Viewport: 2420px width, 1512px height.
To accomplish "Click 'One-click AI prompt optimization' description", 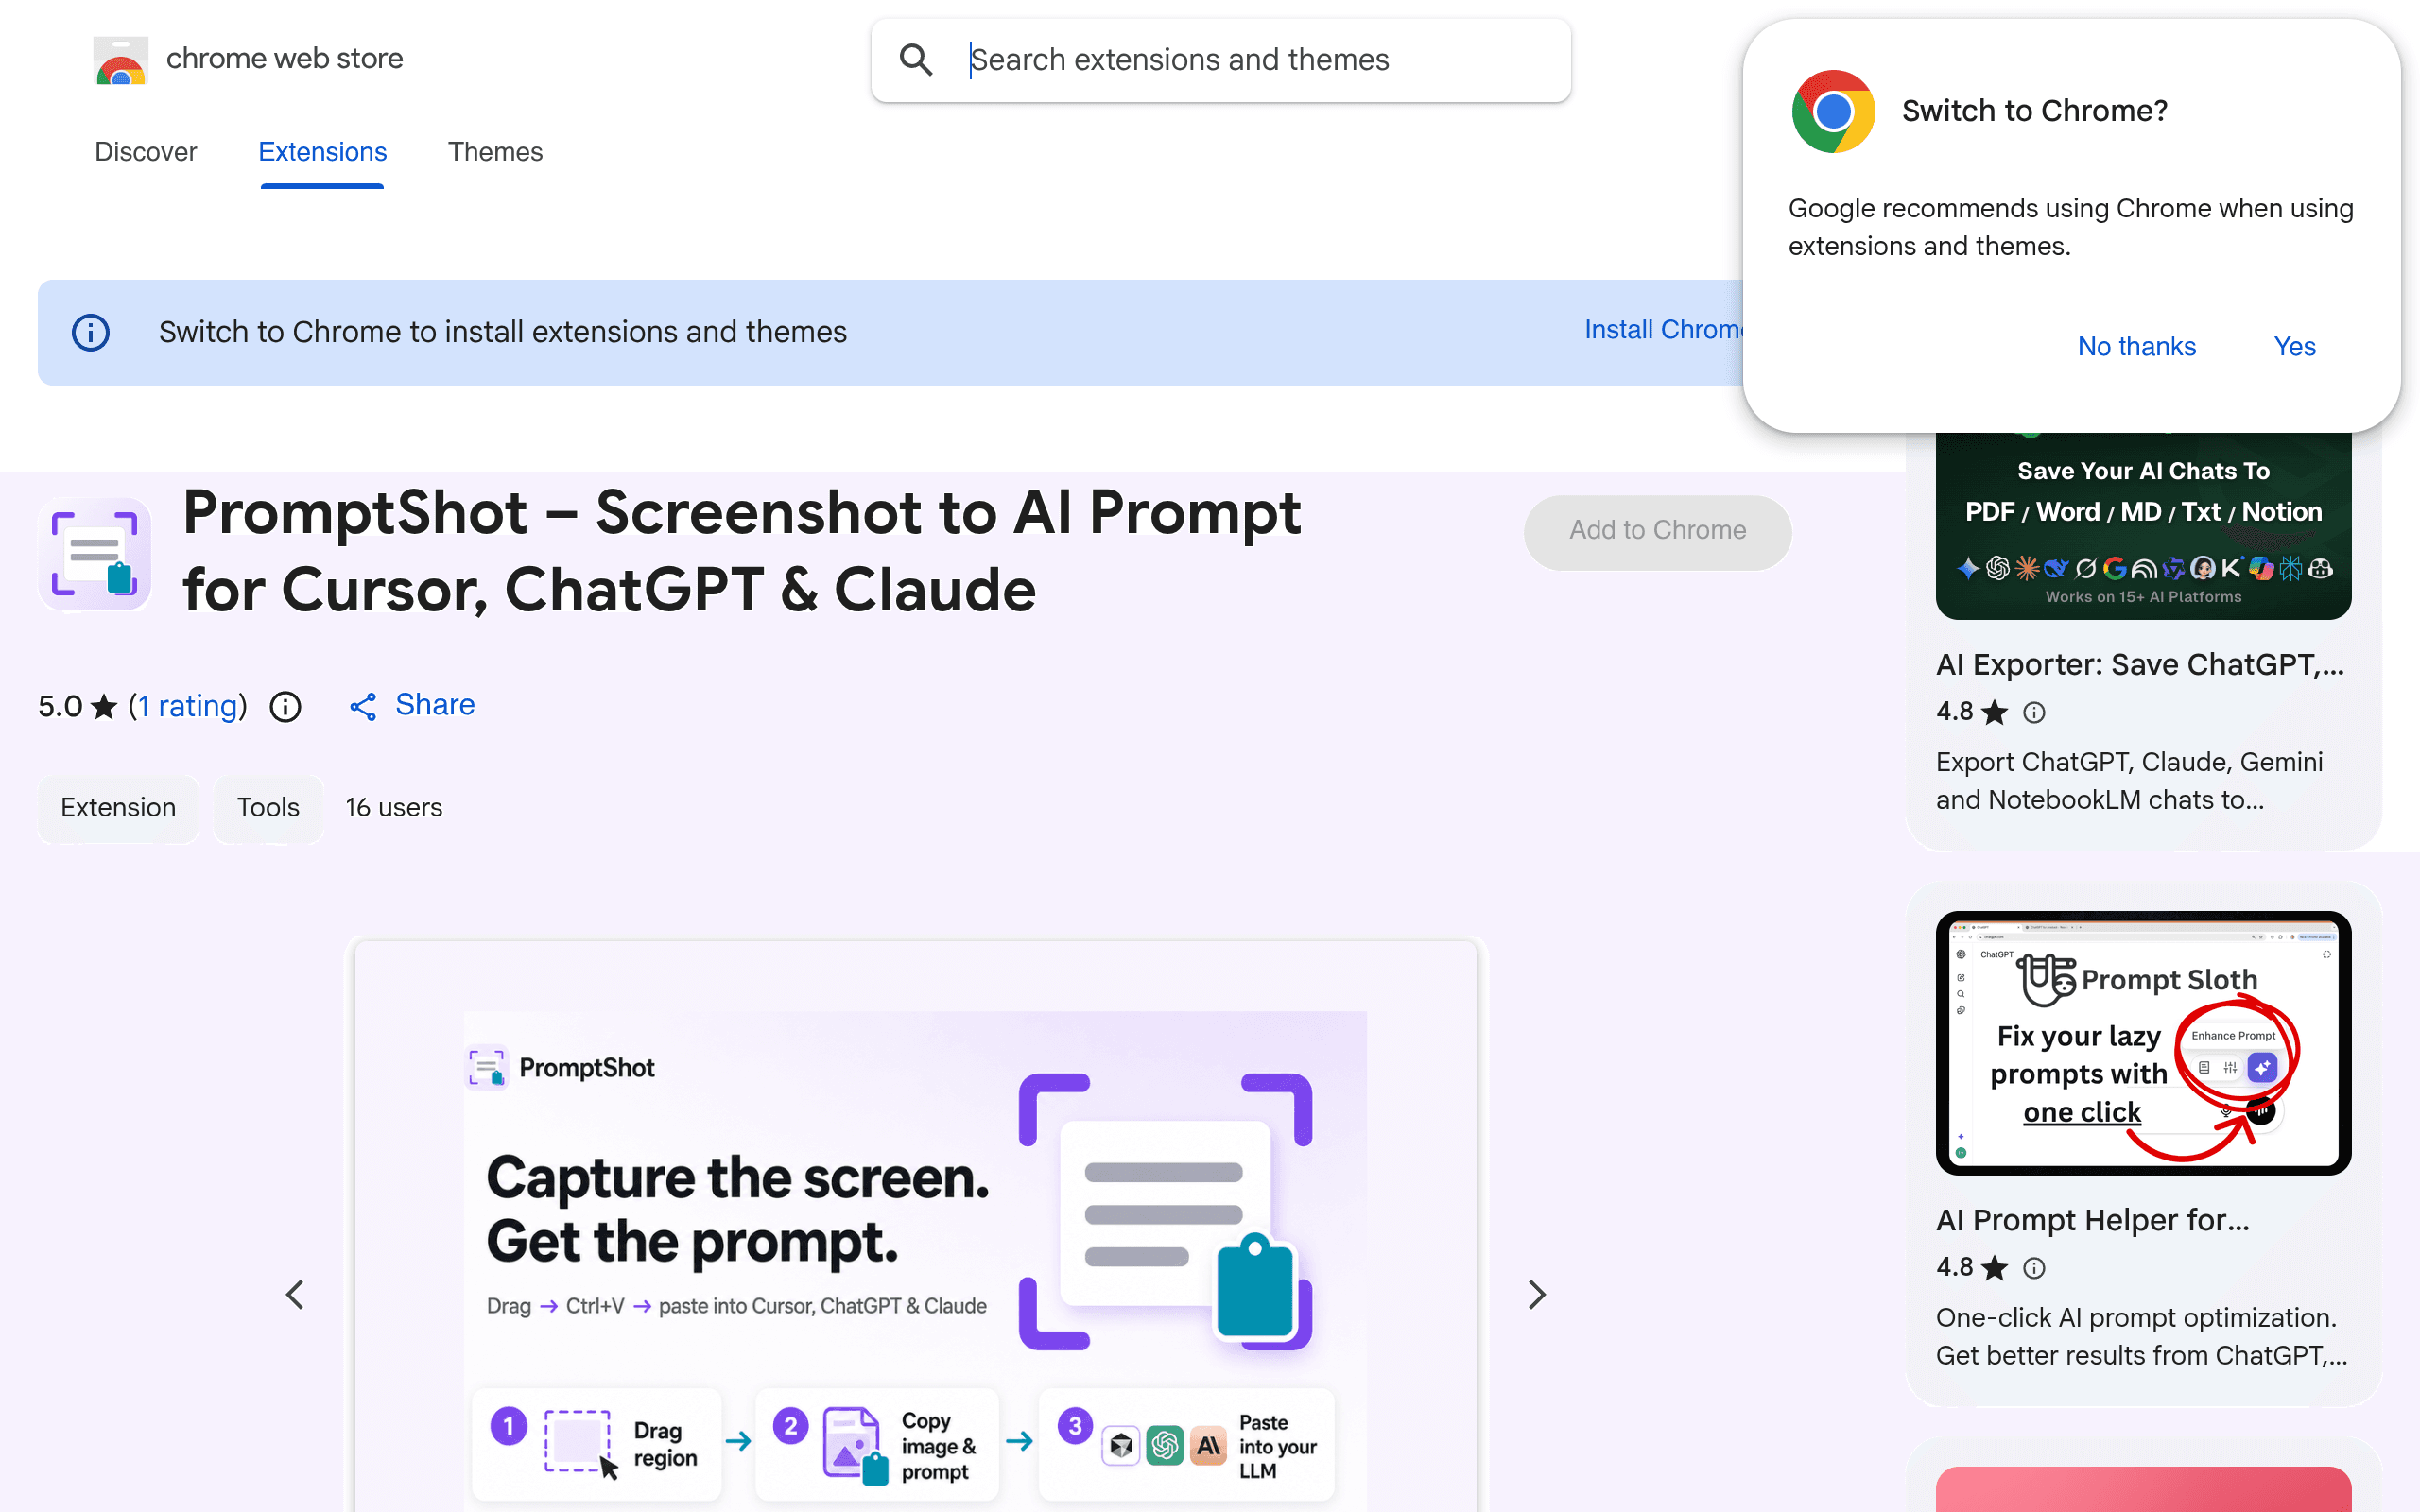I will click(x=2141, y=1337).
